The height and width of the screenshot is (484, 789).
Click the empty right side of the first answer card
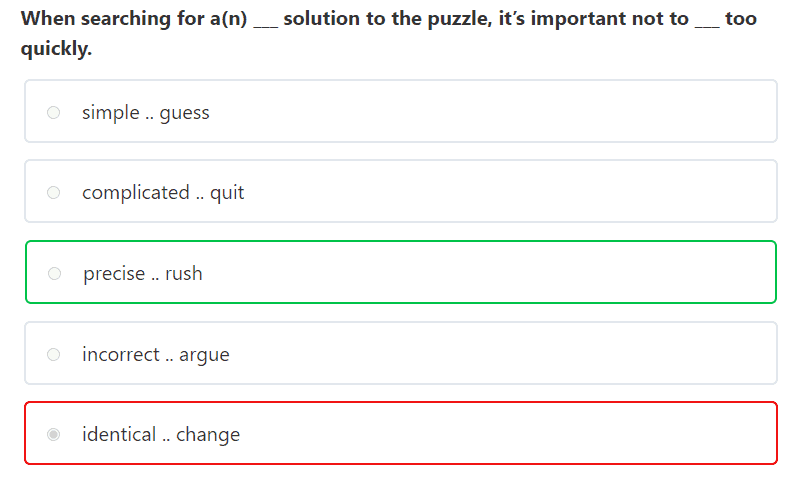point(600,112)
